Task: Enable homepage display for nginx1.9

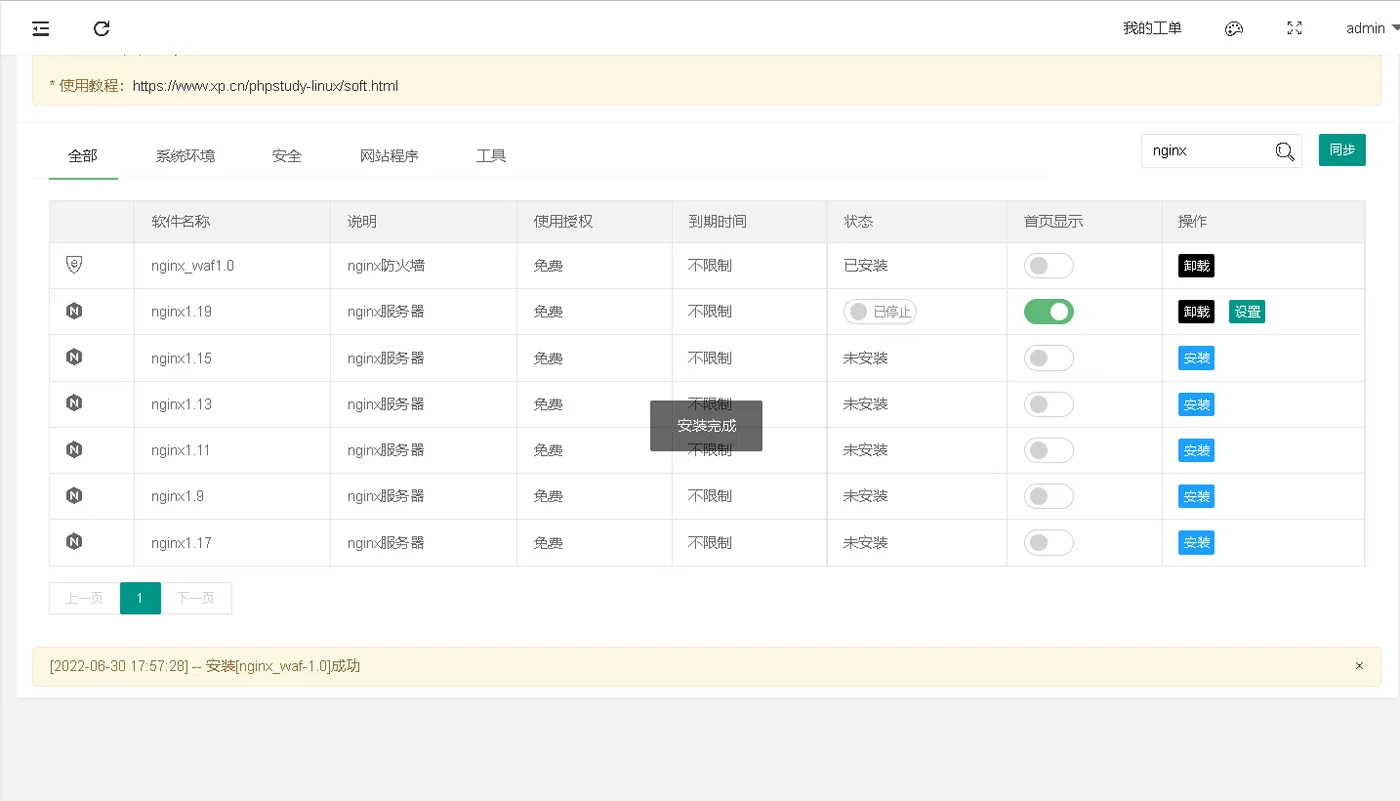Action: pos(1049,496)
